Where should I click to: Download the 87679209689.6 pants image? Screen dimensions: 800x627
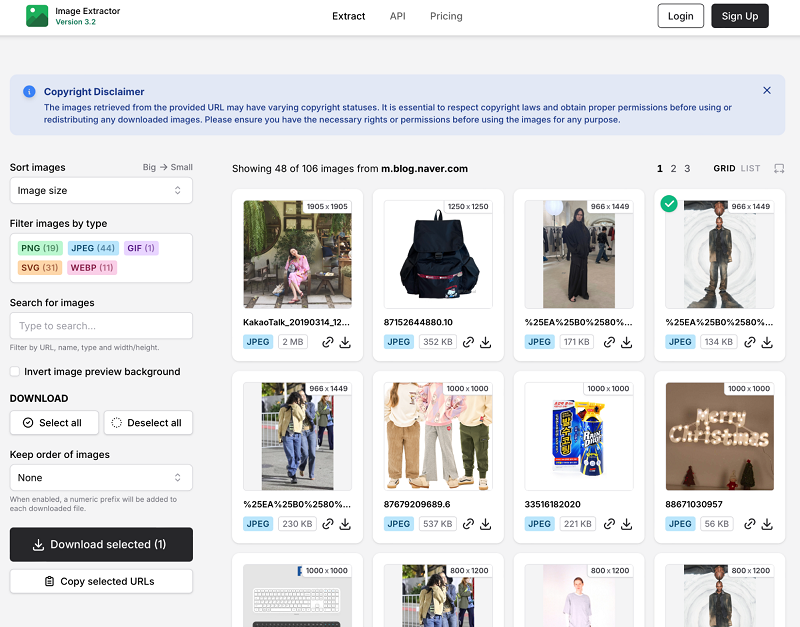[x=486, y=524]
